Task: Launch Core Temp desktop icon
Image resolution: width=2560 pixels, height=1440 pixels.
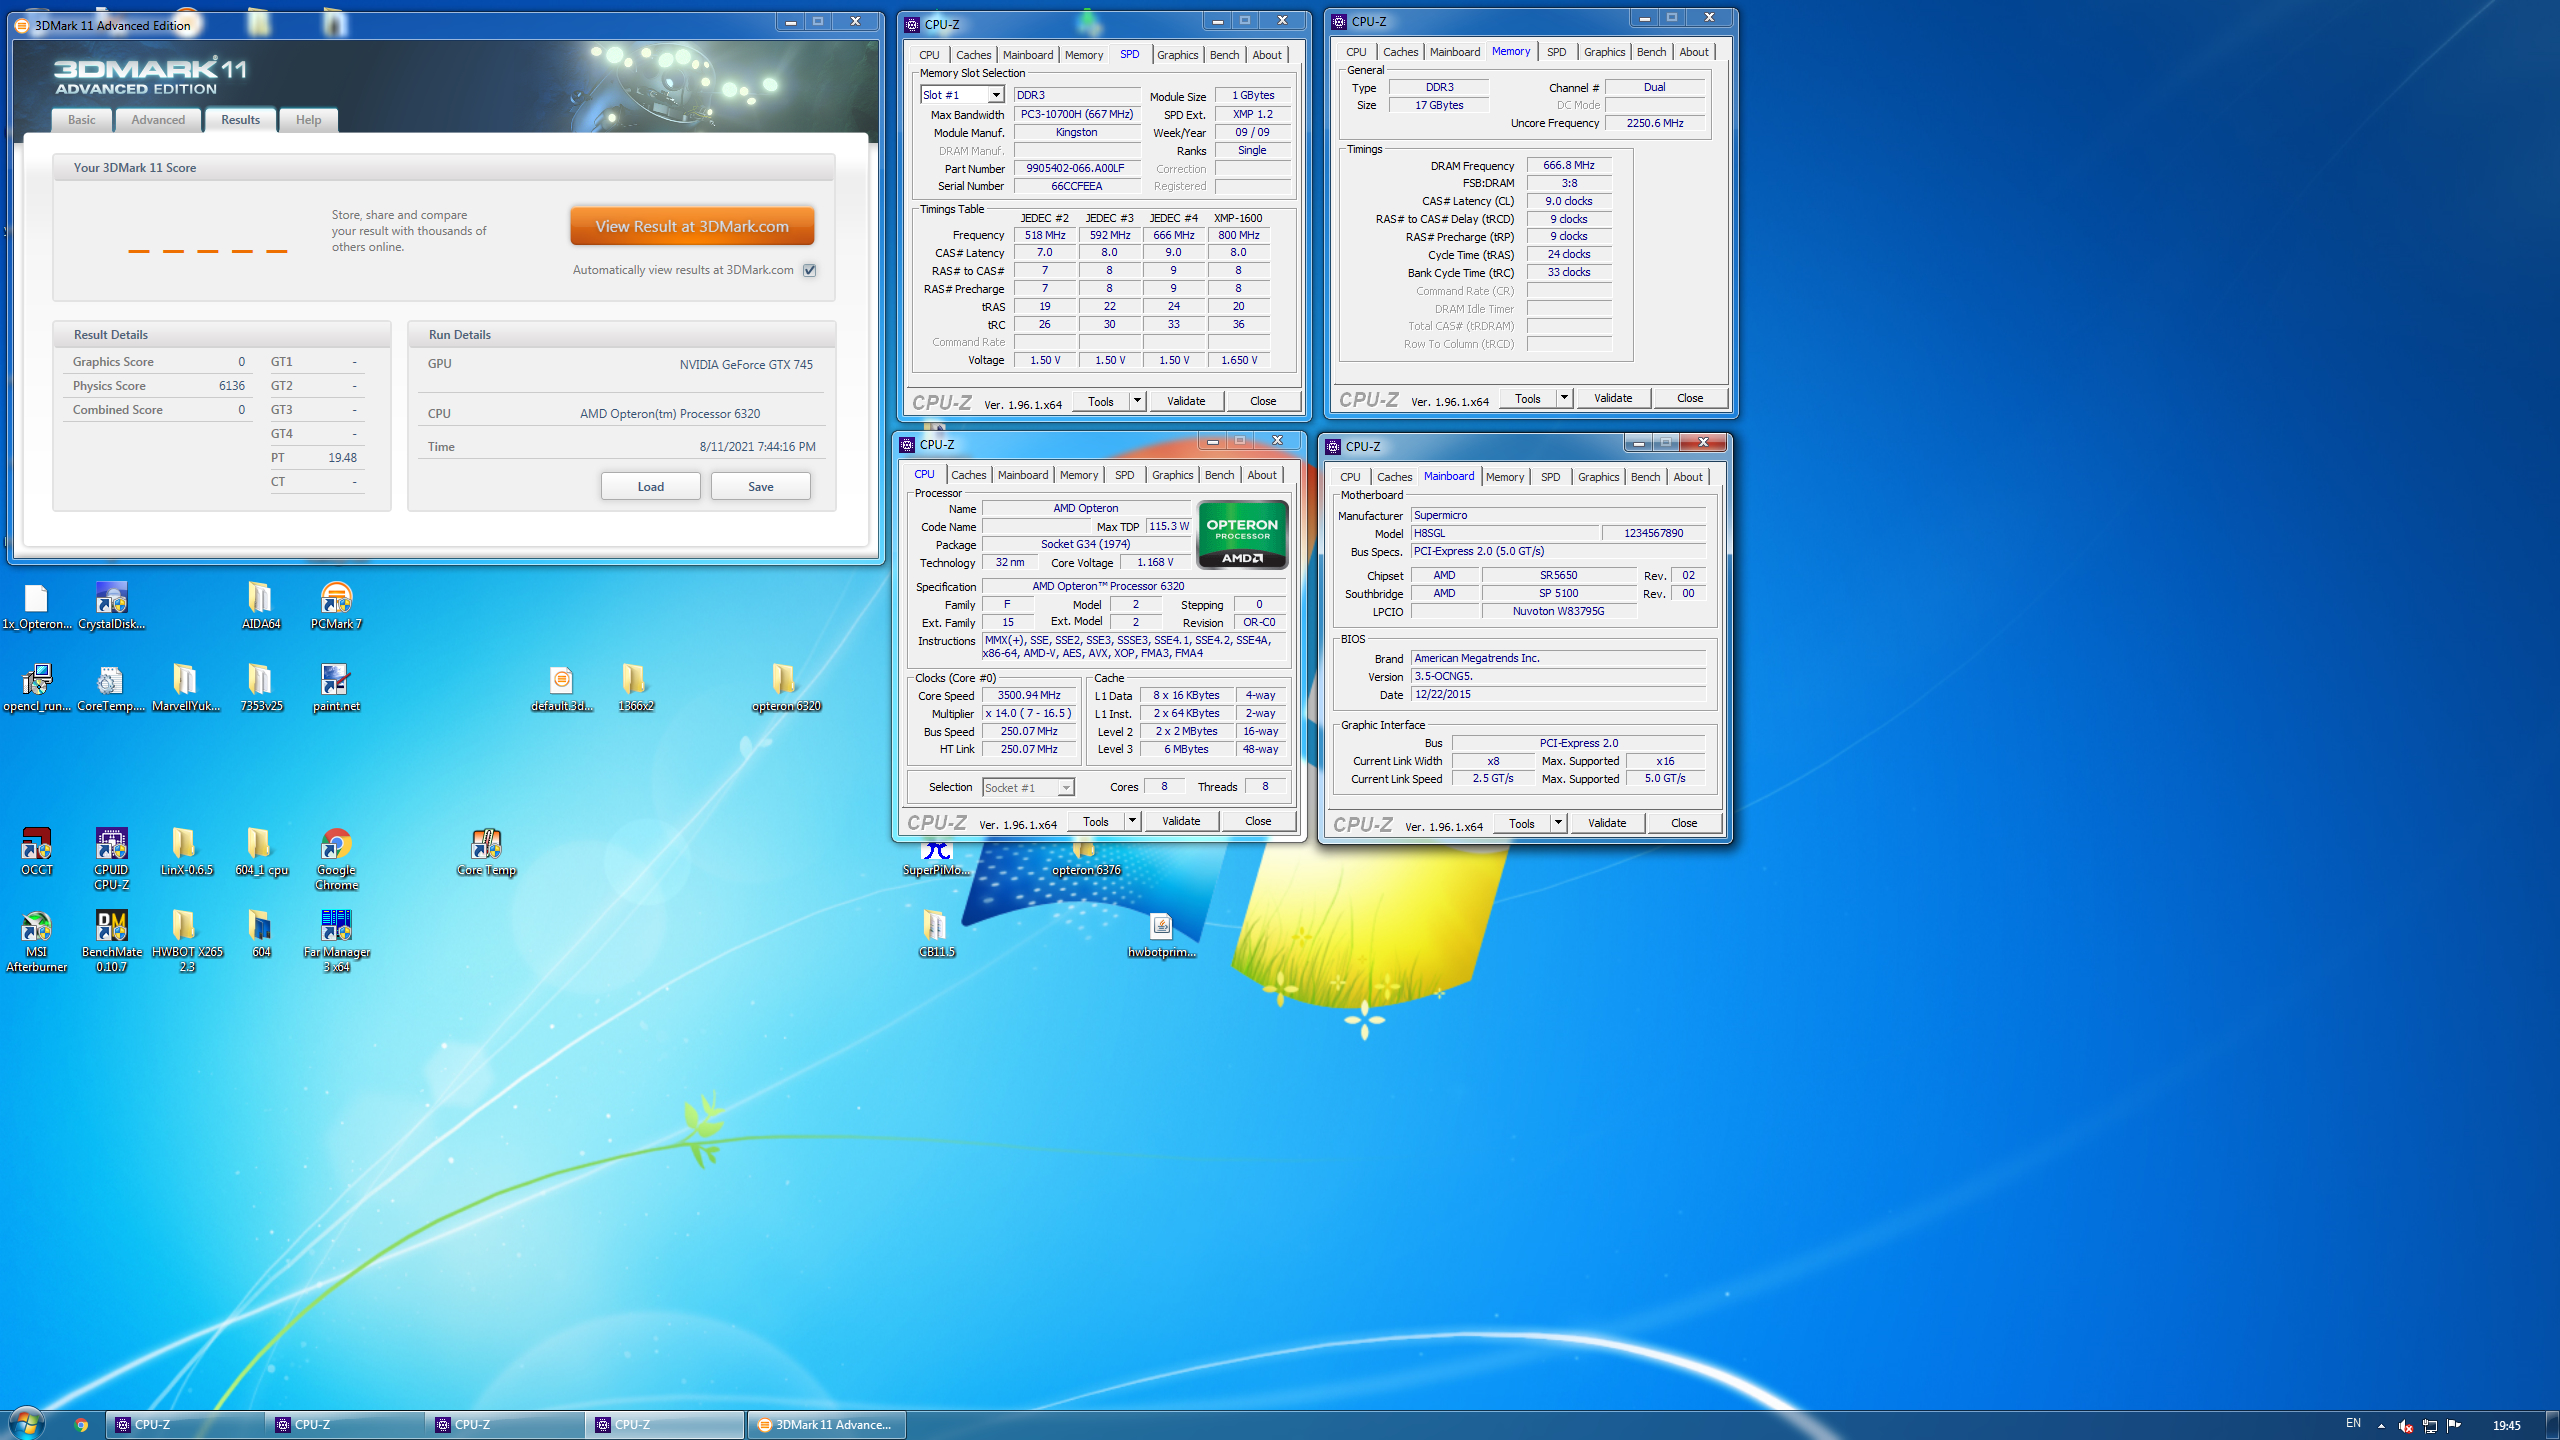Action: 486,852
